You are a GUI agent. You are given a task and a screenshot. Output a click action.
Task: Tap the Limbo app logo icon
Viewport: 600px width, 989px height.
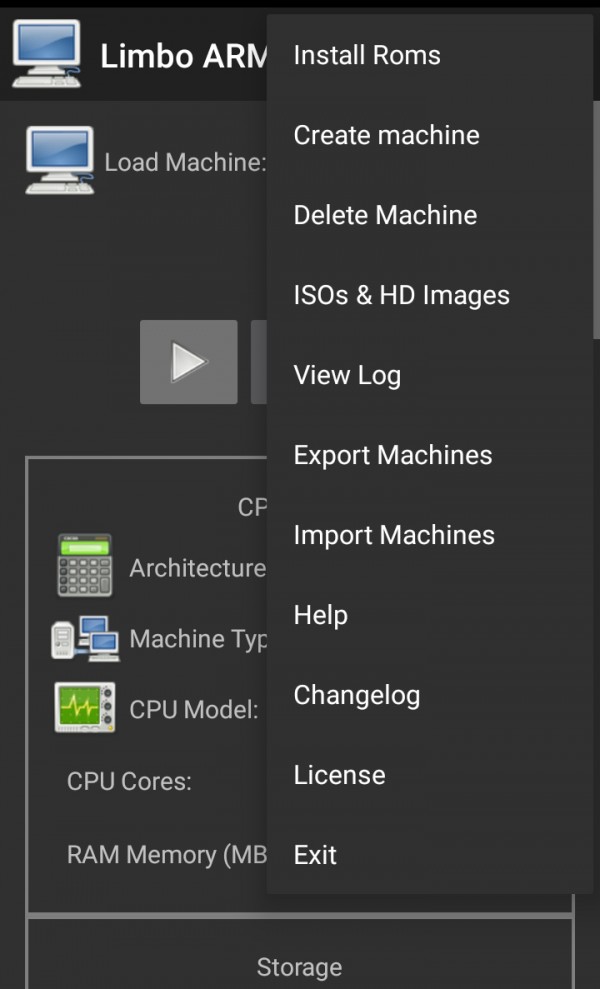[47, 54]
